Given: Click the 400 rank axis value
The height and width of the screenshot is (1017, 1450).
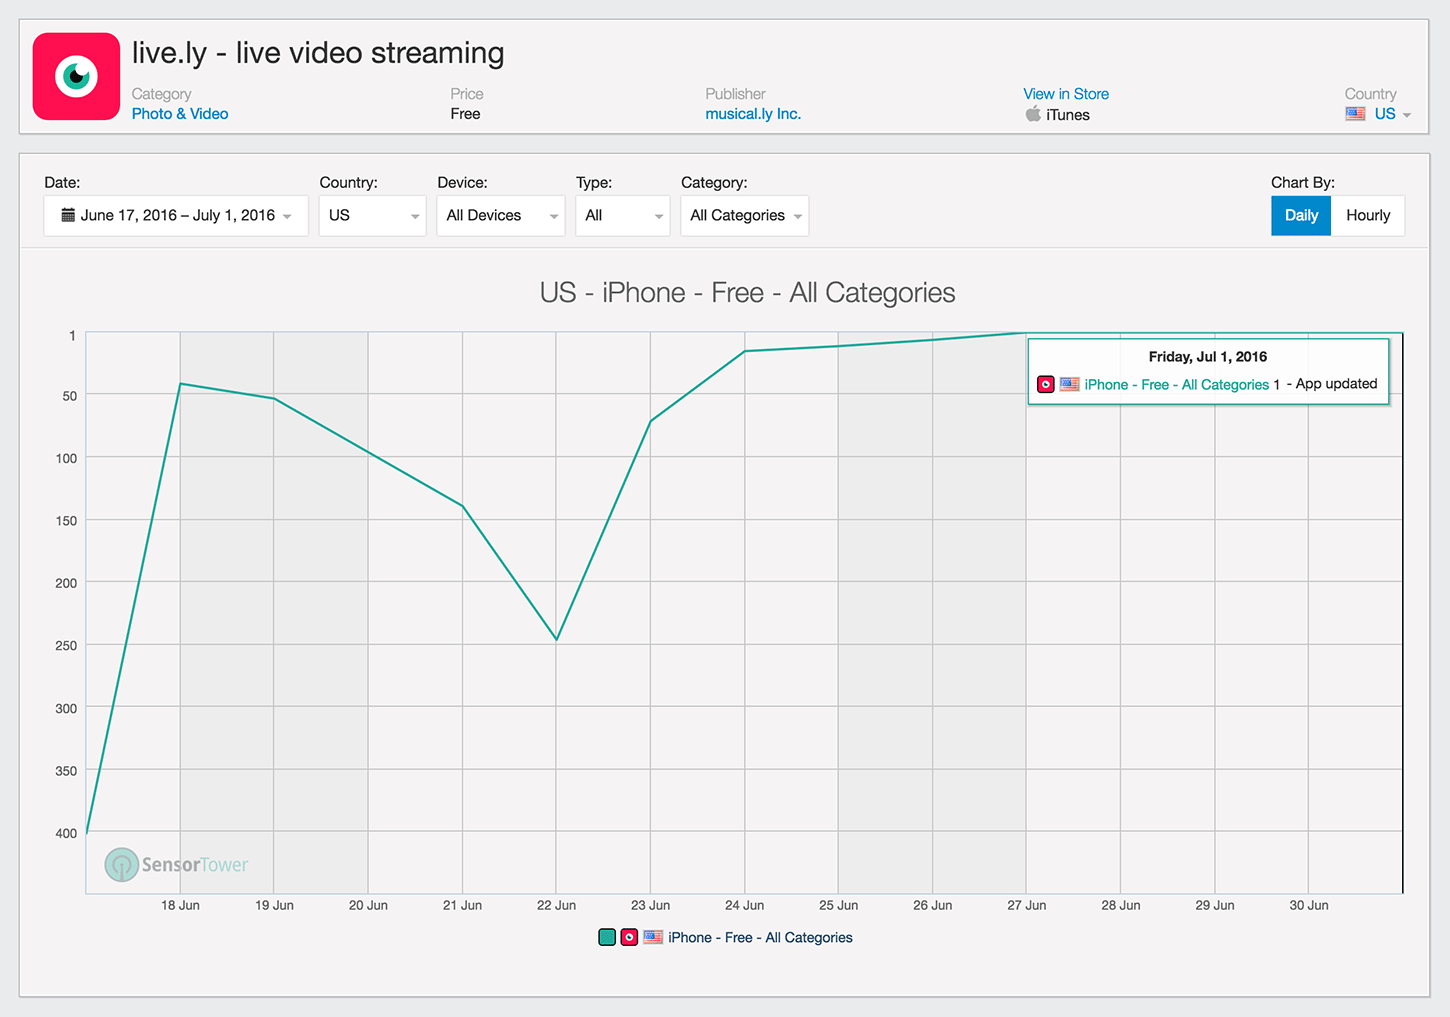Looking at the screenshot, I should tap(66, 833).
